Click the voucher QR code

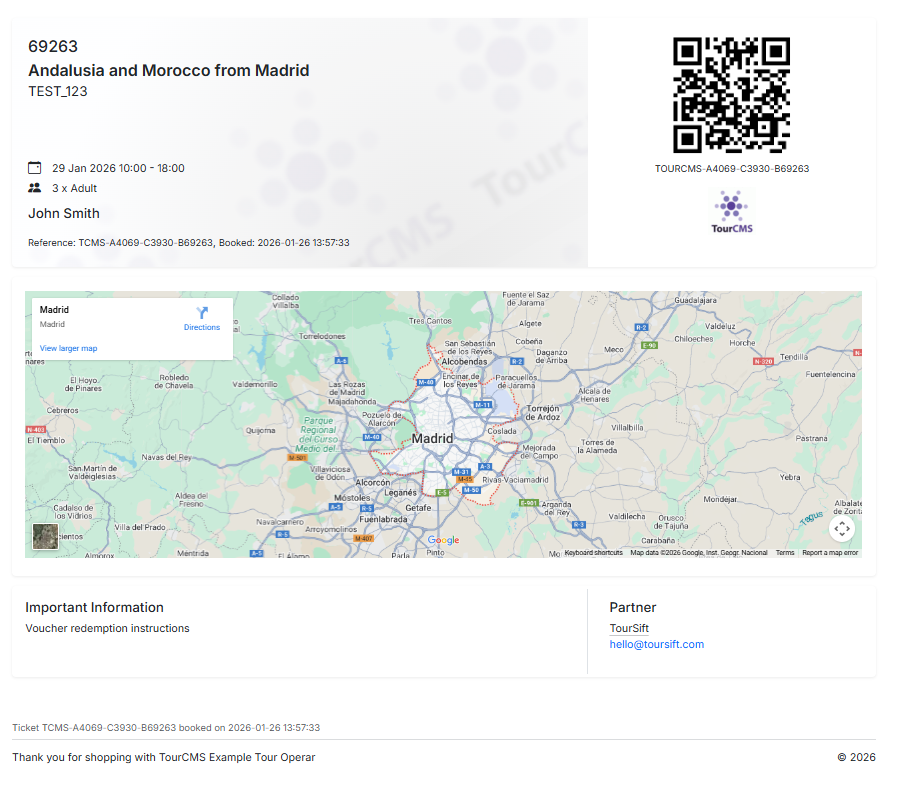(731, 95)
